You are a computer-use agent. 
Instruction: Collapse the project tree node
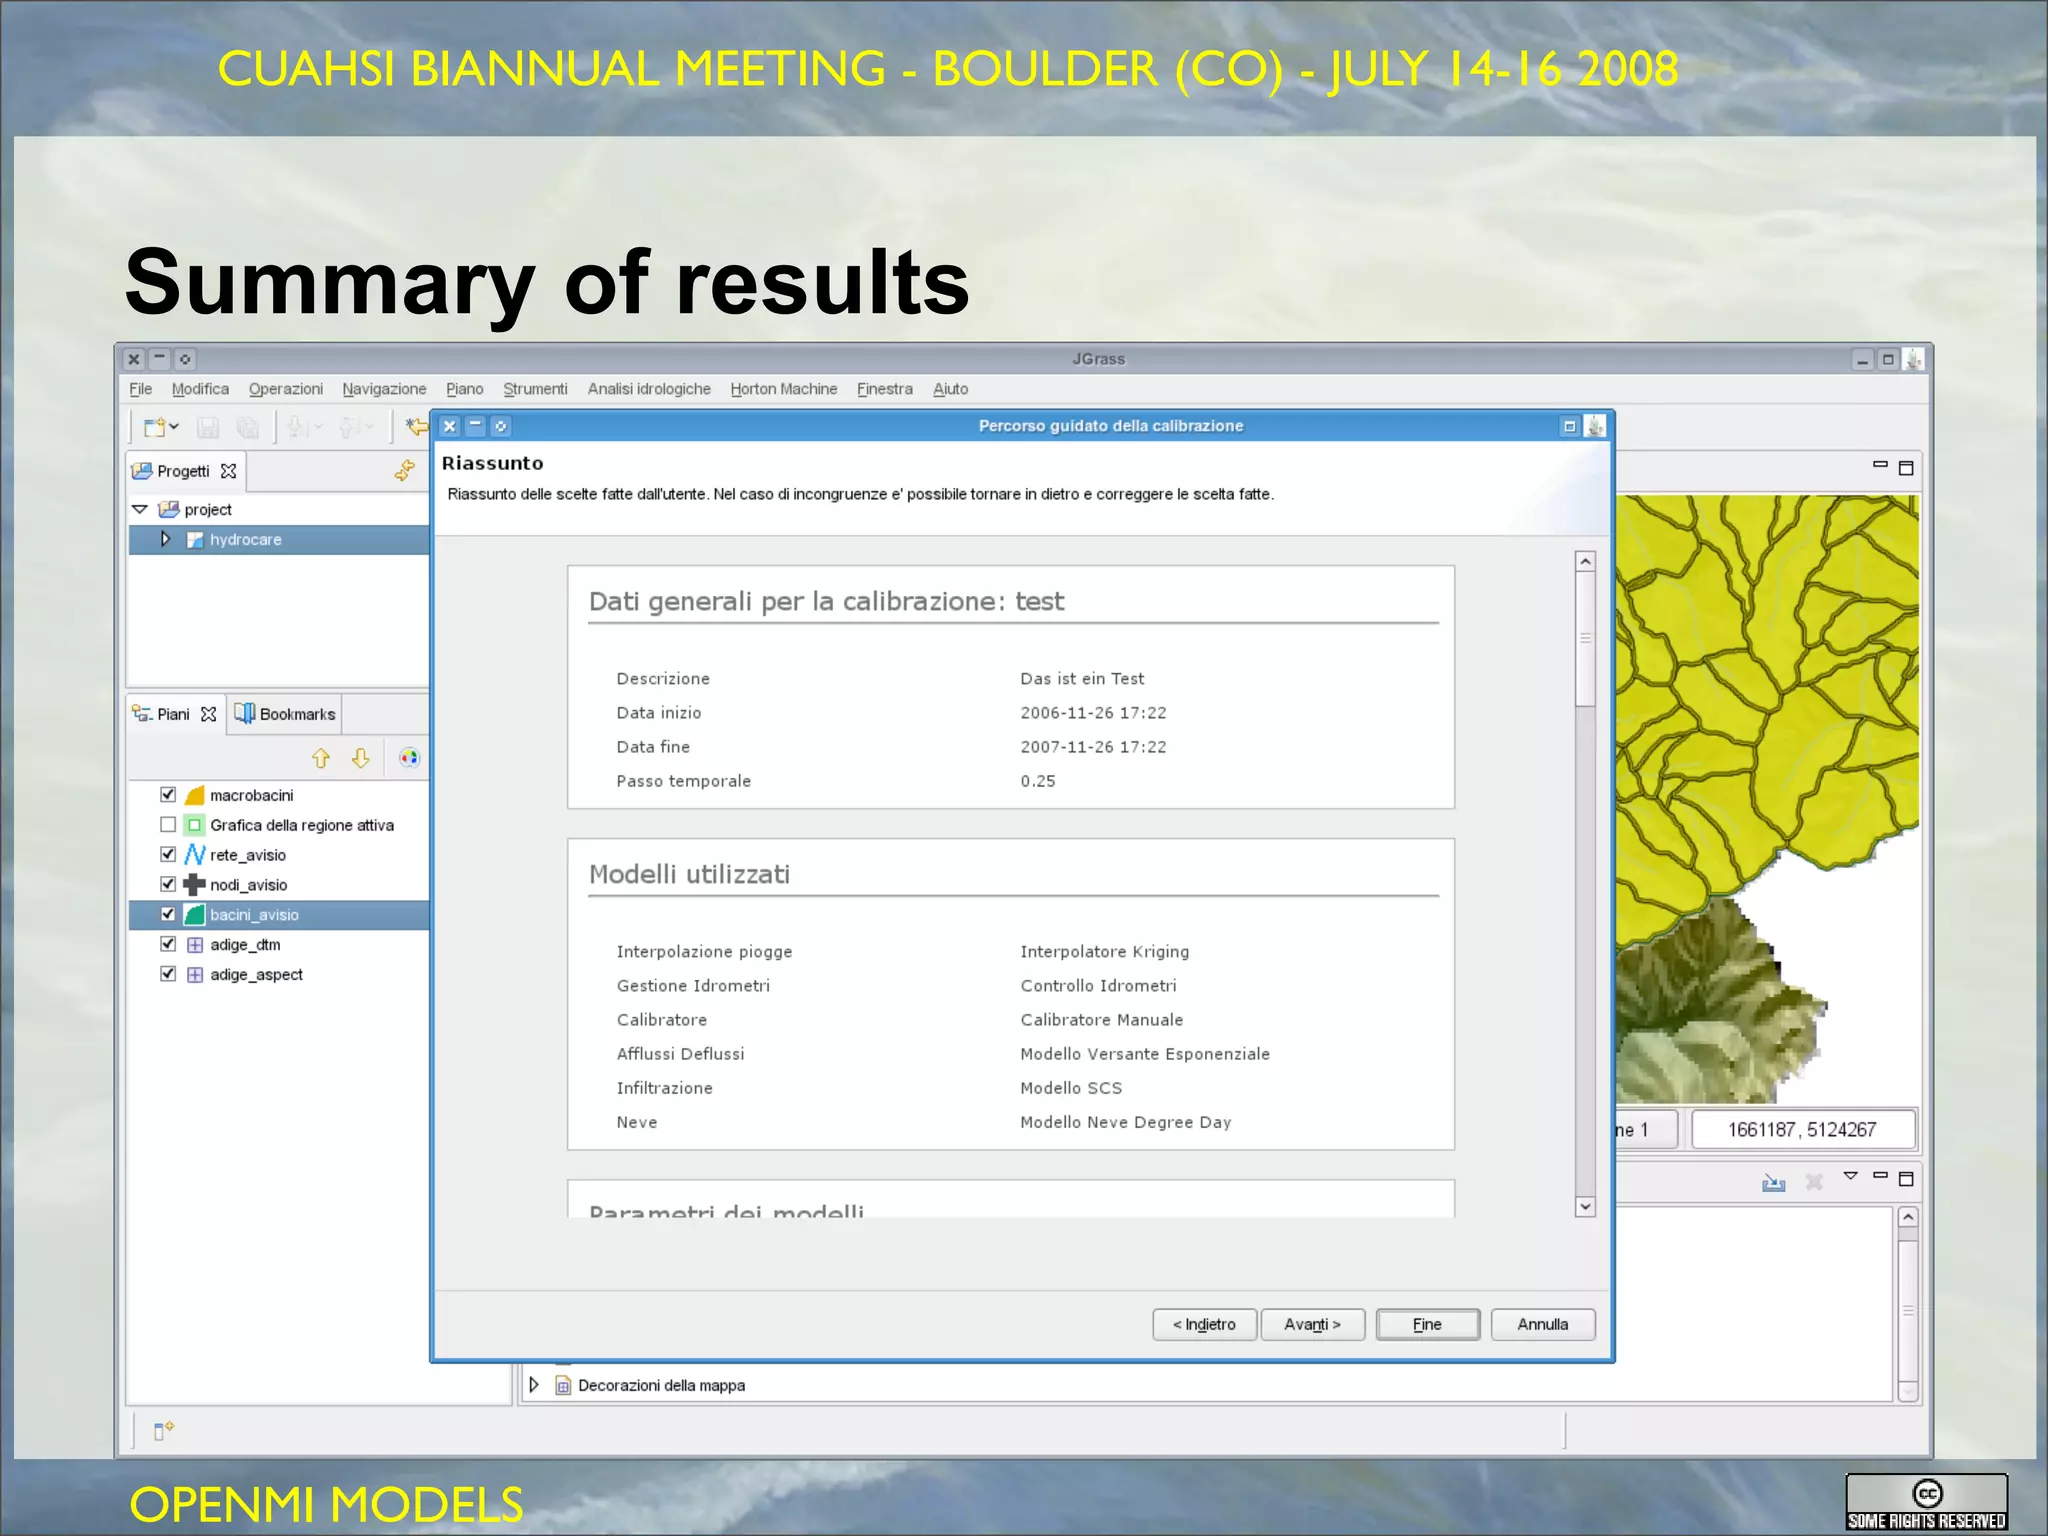point(140,509)
